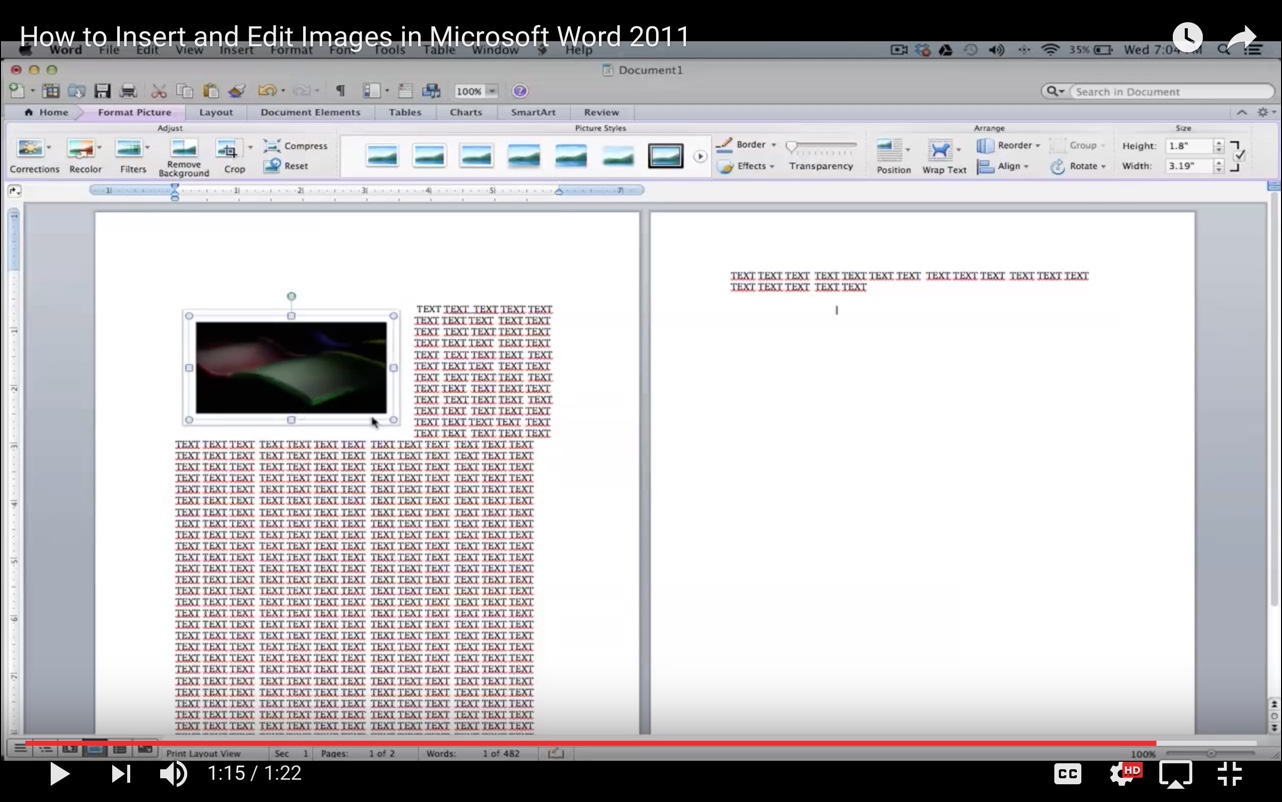This screenshot has height=802, width=1282.
Task: Adjust the document zoom slider in status bar
Action: tap(1211, 753)
